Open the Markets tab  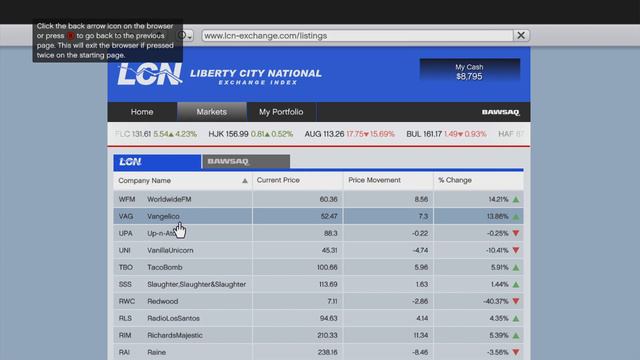click(211, 112)
